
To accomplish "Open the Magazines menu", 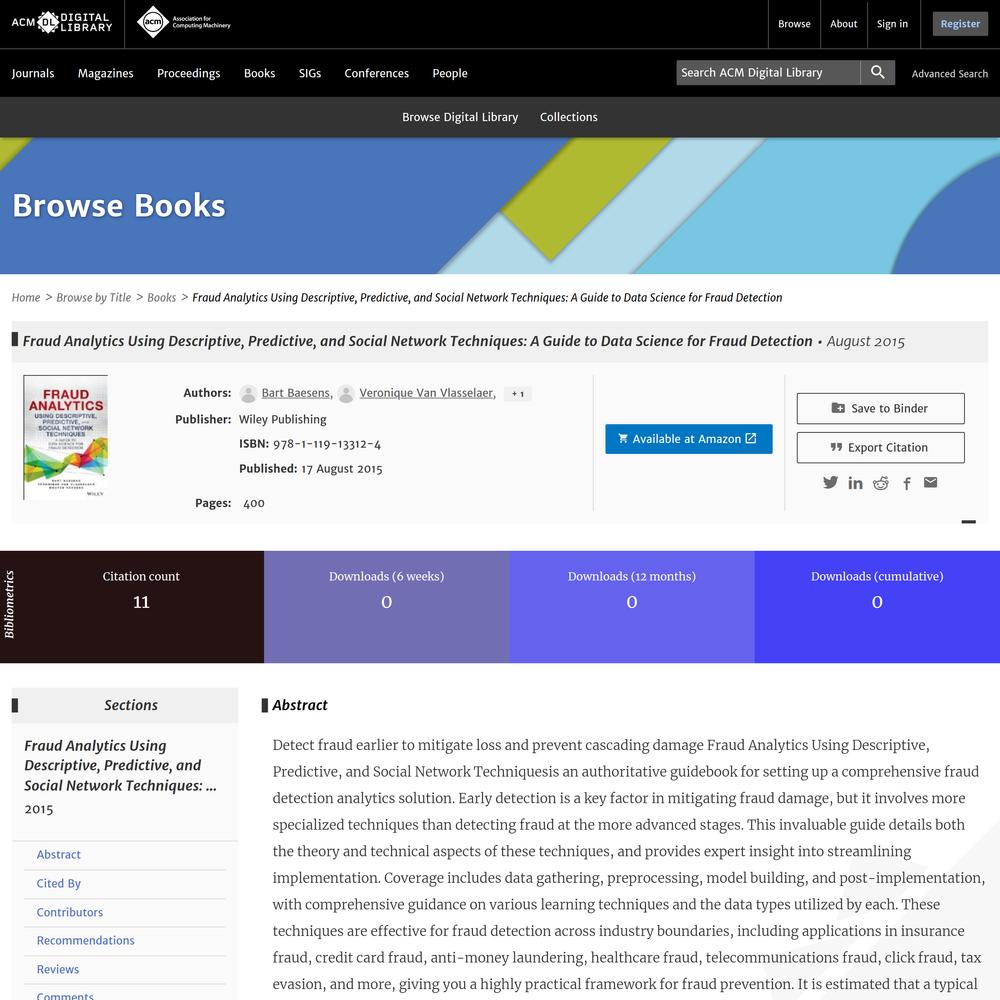I will pyautogui.click(x=106, y=73).
